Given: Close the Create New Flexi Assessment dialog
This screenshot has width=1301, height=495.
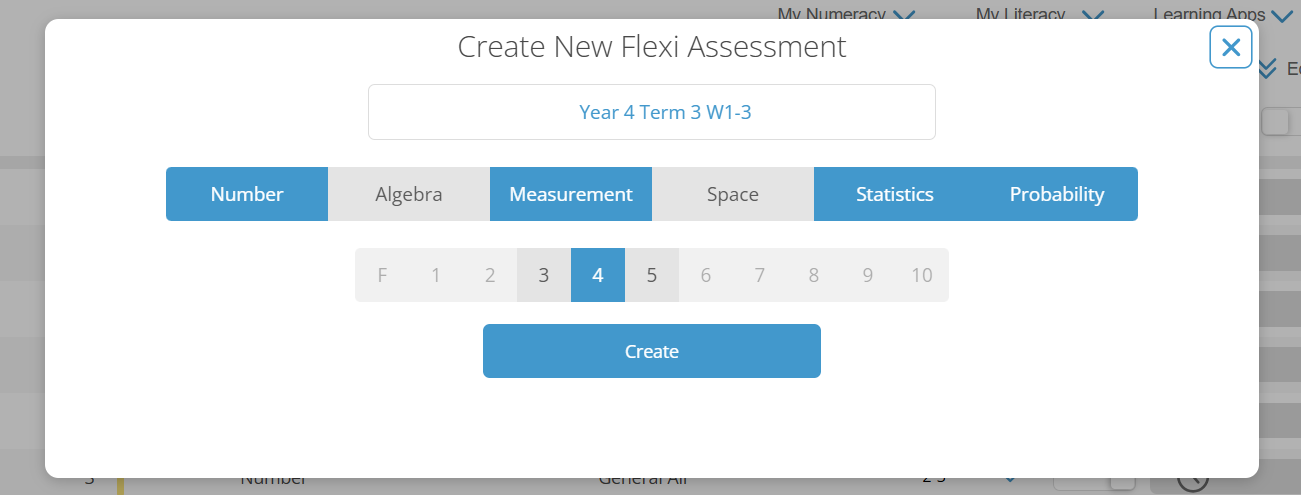Looking at the screenshot, I should (1230, 47).
